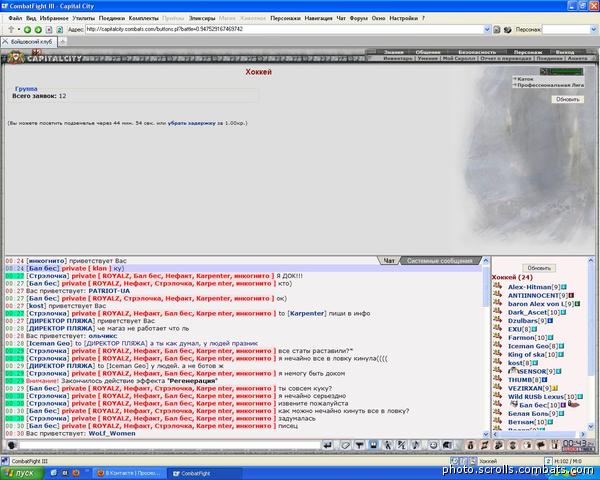This screenshot has width=600, height=480.
Task: Open the Анкета top menu link
Action: (x=577, y=59)
